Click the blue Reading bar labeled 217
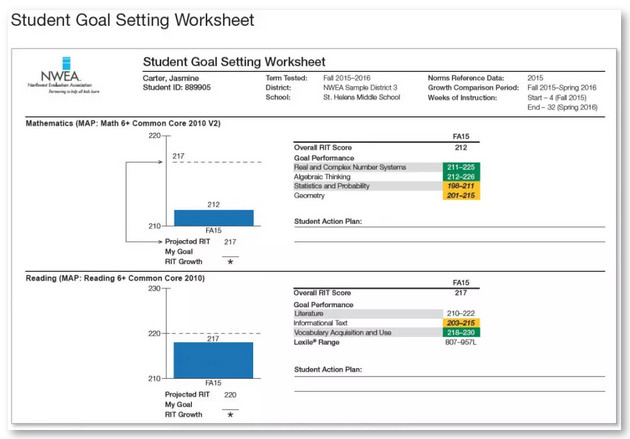 tap(213, 360)
